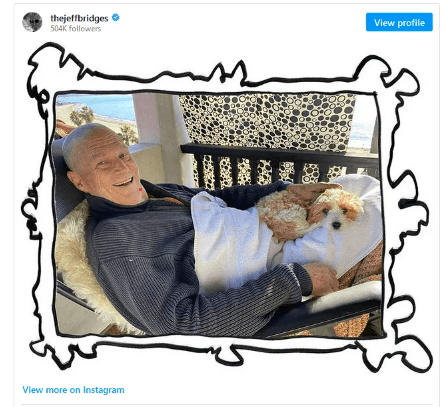Click the white towel on the man's lap

click(230, 240)
